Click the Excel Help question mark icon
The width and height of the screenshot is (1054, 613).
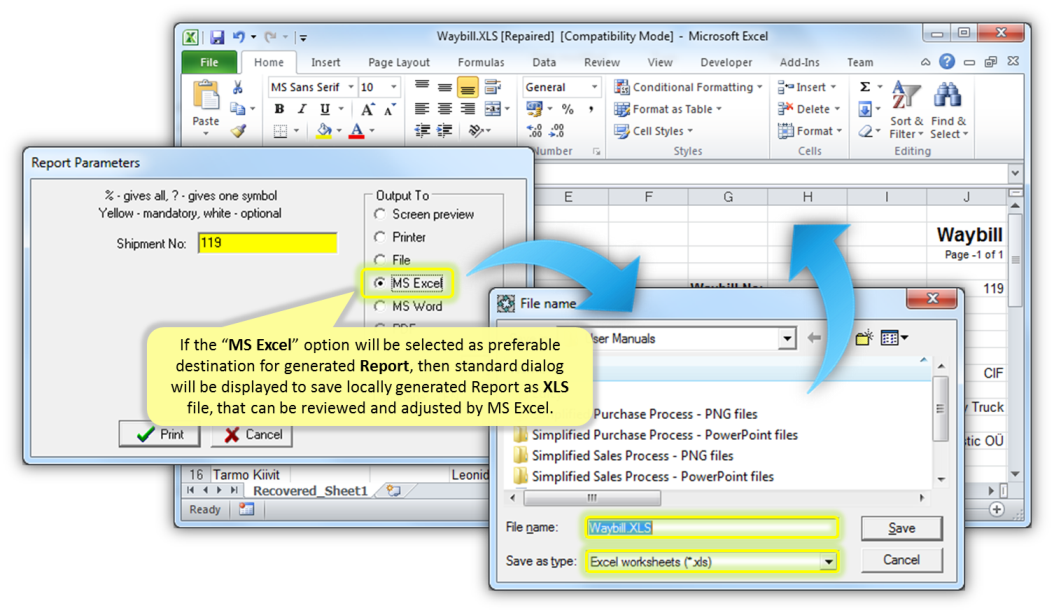point(947,62)
